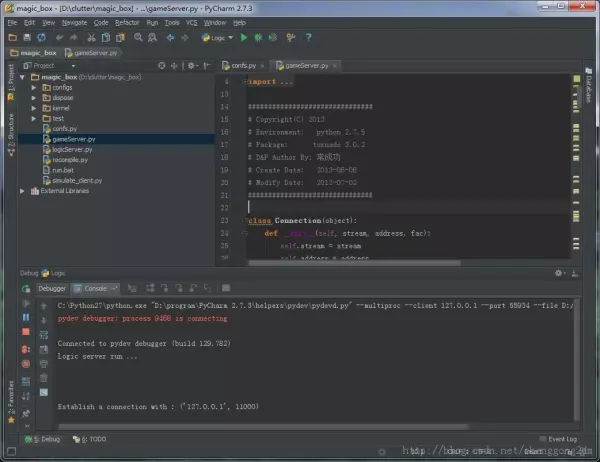Open the Navigate menu
The width and height of the screenshot is (600, 462).
pyautogui.click(x=74, y=23)
